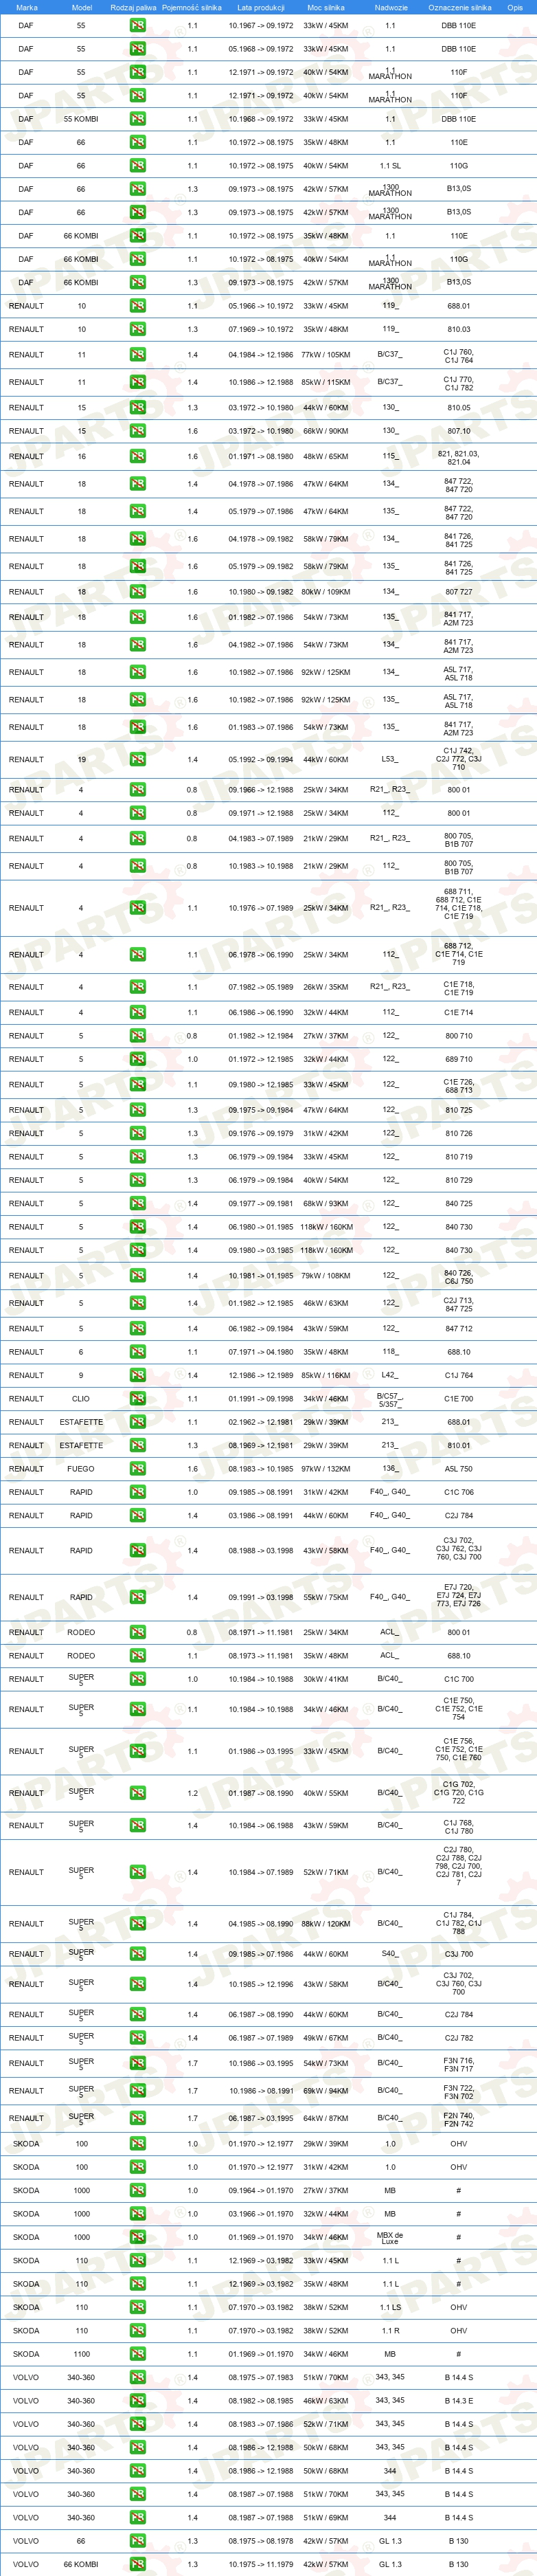Click fuel icon in Renault 16 row

click(137, 456)
